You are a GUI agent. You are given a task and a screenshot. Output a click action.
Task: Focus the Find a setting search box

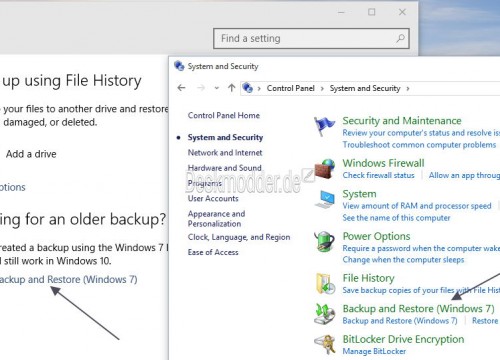coord(311,39)
